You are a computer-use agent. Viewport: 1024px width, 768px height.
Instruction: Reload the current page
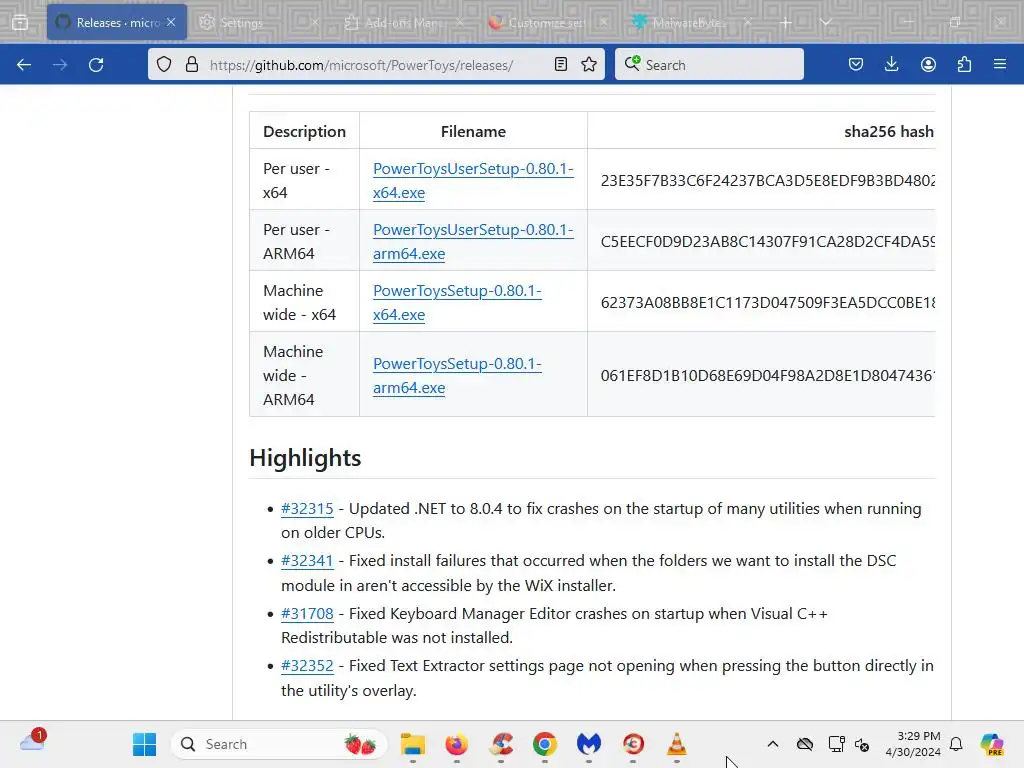coord(96,65)
